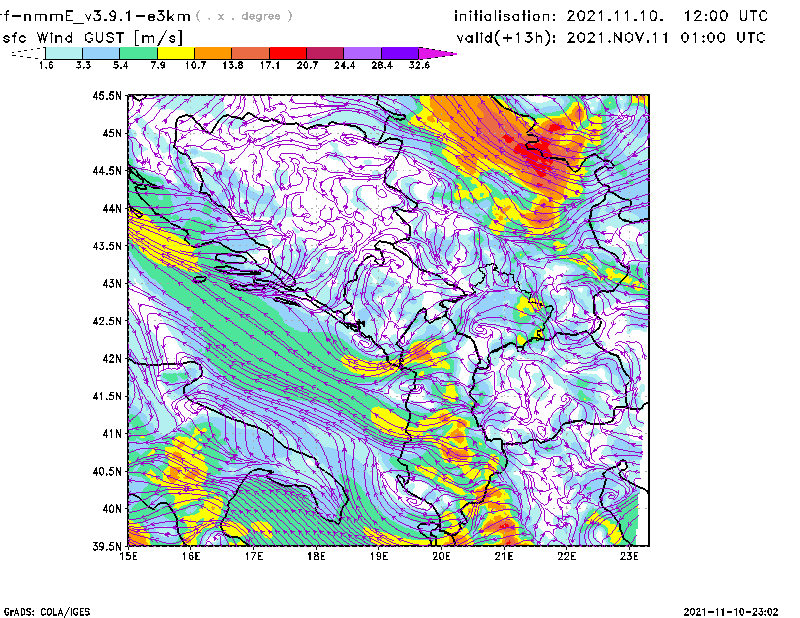The width and height of the screenshot is (800, 618).
Task: Click the 22E longitude label
Action: point(567,556)
